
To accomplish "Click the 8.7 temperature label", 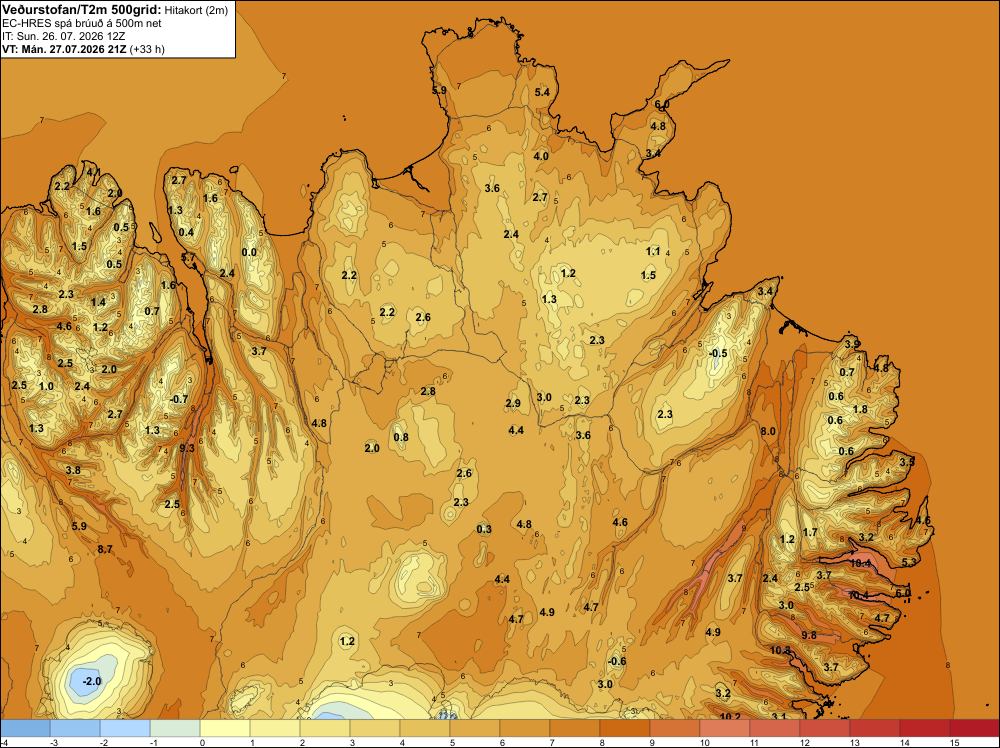I will tap(105, 549).
